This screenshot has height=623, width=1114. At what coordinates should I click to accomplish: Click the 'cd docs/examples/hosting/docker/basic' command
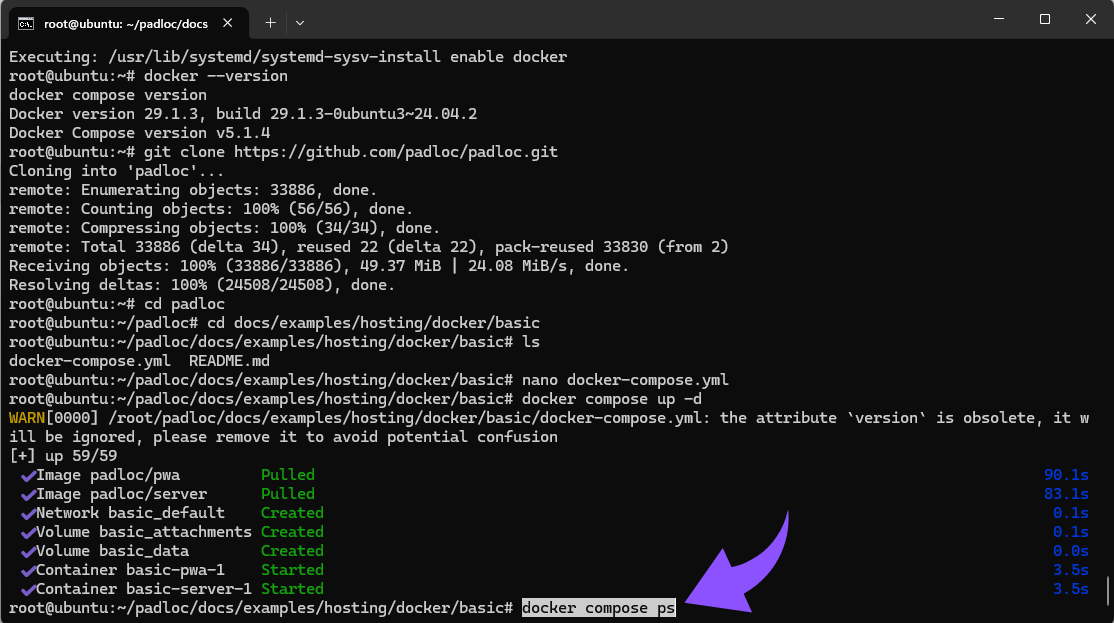coord(374,323)
